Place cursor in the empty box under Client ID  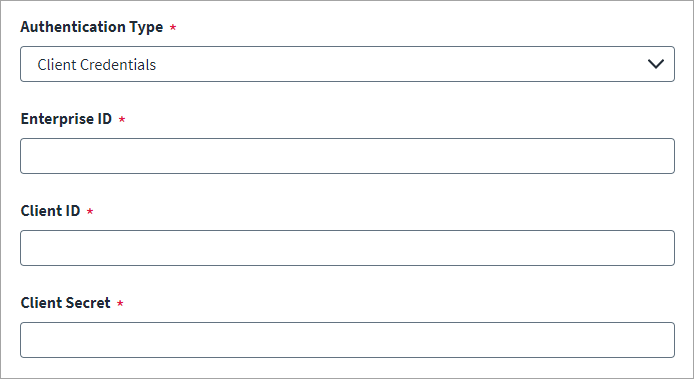coord(347,248)
